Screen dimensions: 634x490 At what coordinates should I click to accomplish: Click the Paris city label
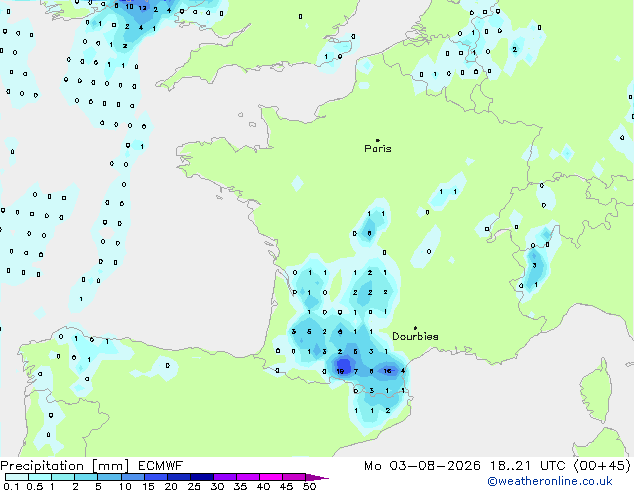coord(378,149)
